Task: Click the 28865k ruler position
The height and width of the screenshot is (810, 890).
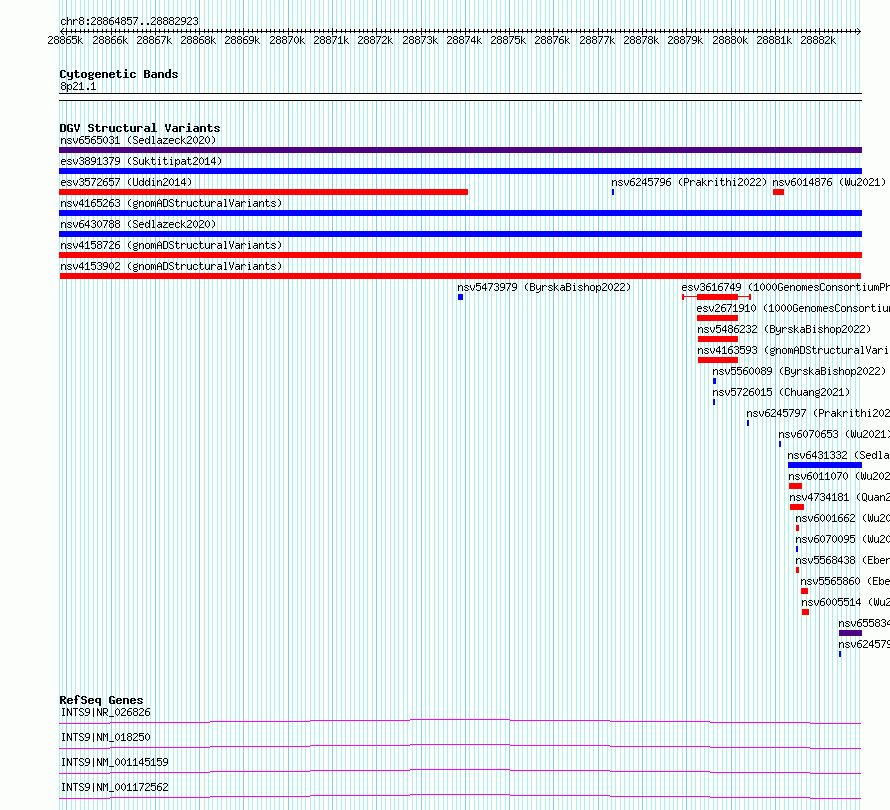Action: pyautogui.click(x=65, y=41)
